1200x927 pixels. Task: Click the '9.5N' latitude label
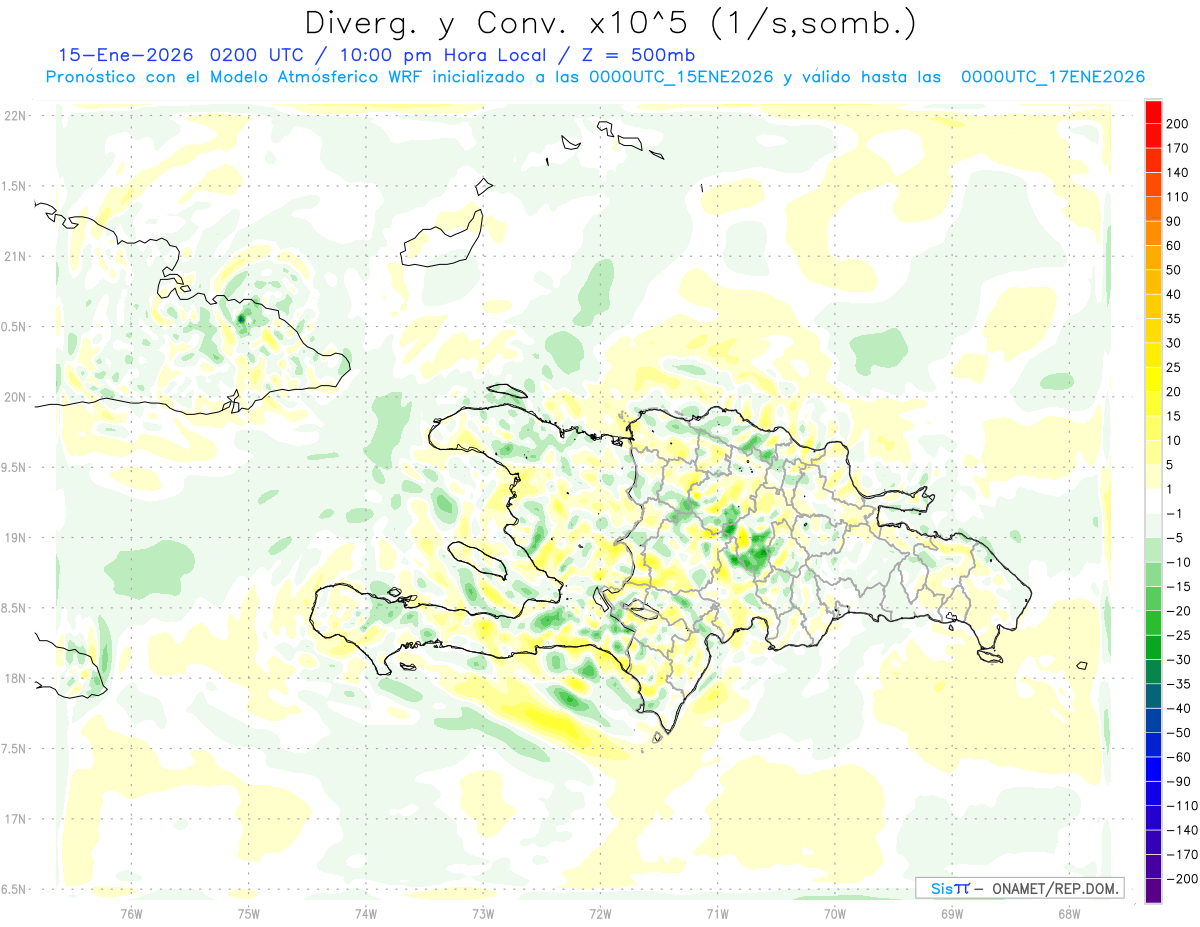click(14, 468)
